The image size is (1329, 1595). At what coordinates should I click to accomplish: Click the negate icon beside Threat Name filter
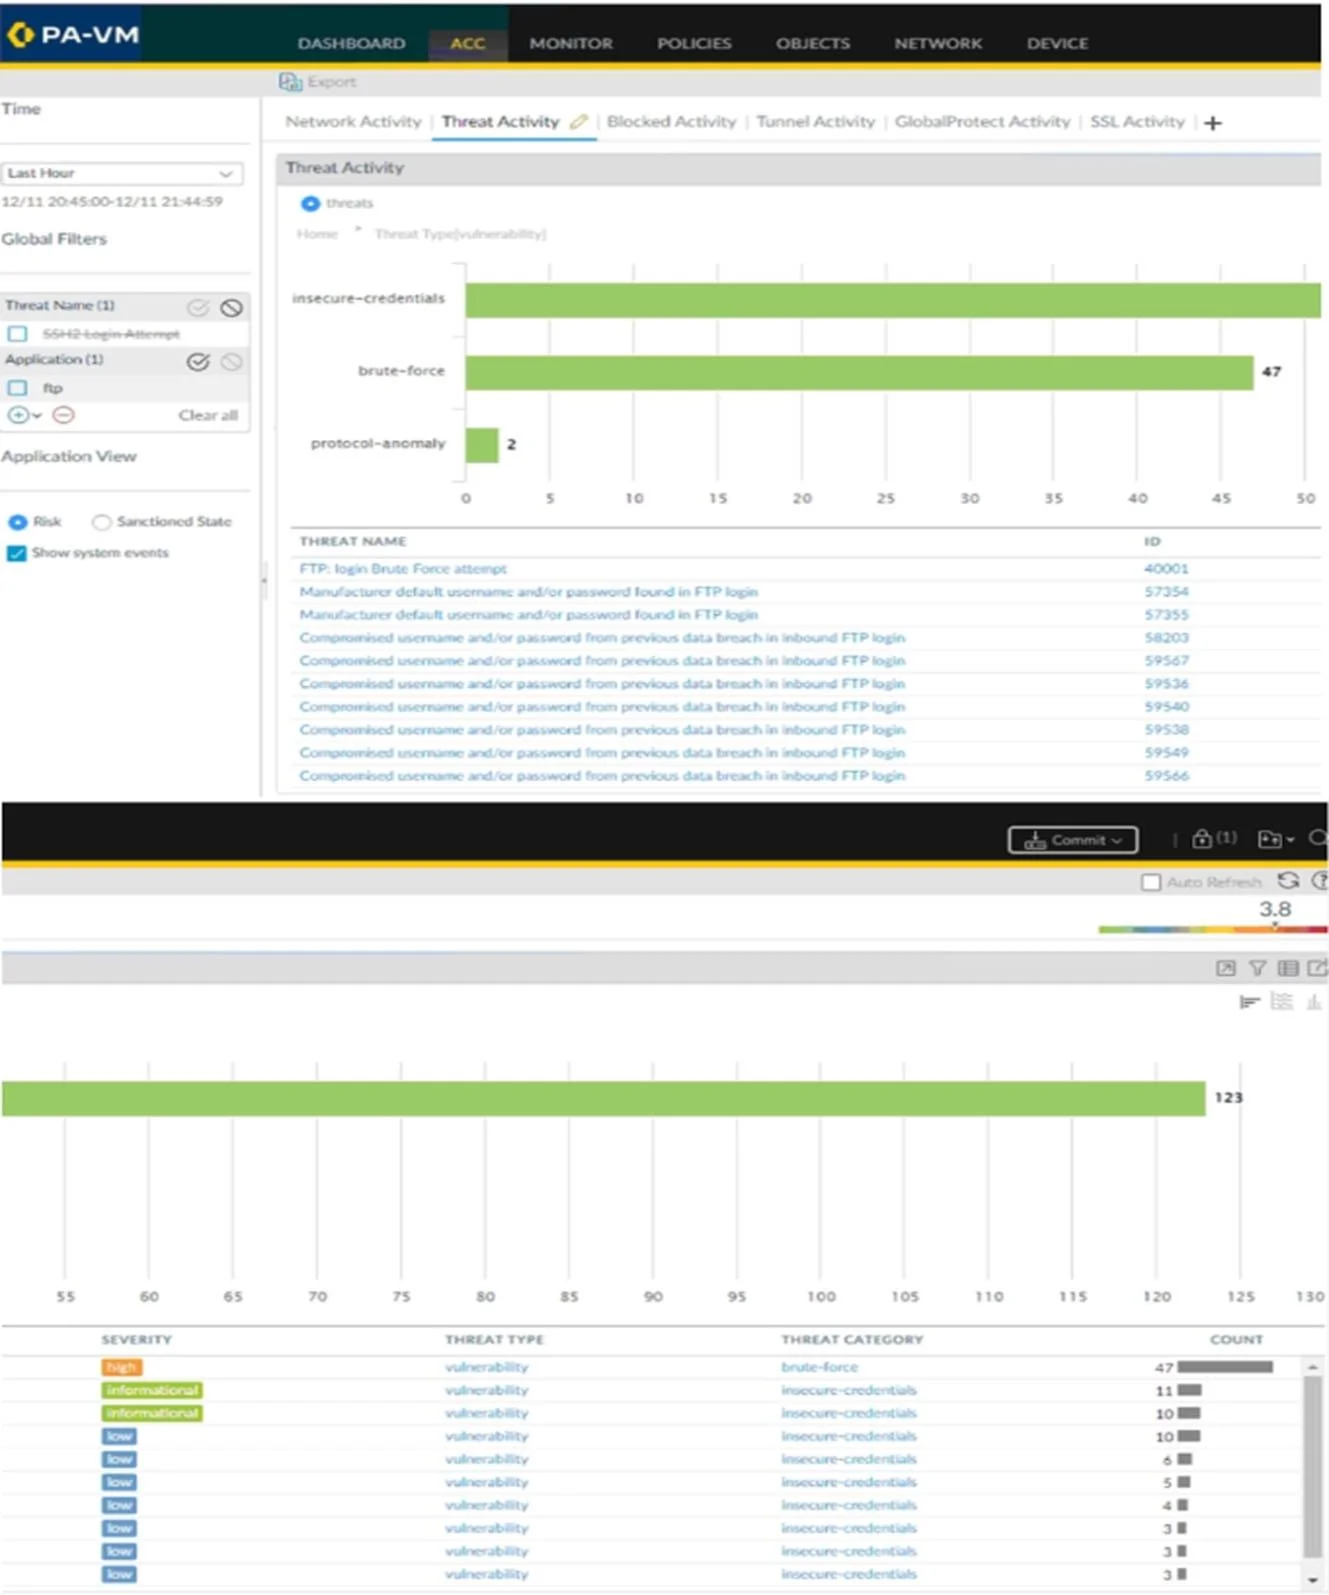(231, 308)
